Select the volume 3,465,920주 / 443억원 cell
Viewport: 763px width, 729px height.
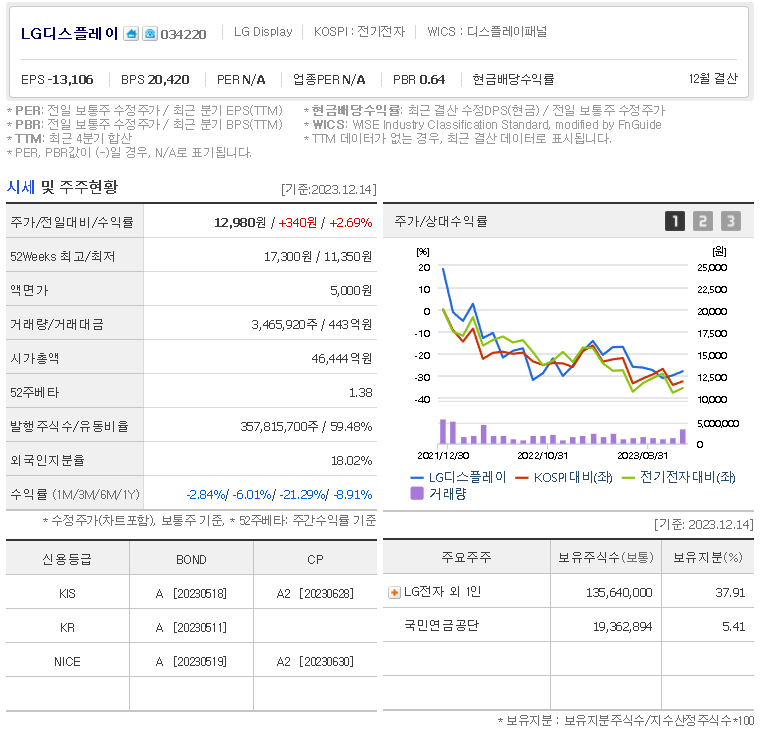click(312, 325)
